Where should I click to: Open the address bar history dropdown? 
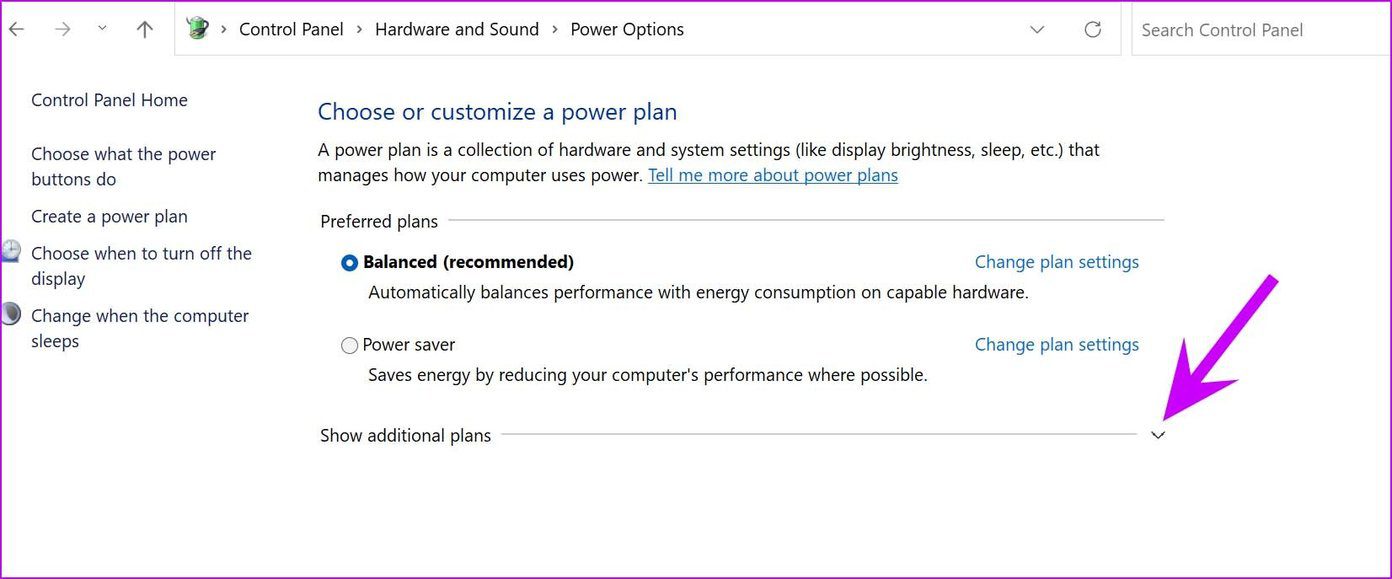pyautogui.click(x=1037, y=30)
